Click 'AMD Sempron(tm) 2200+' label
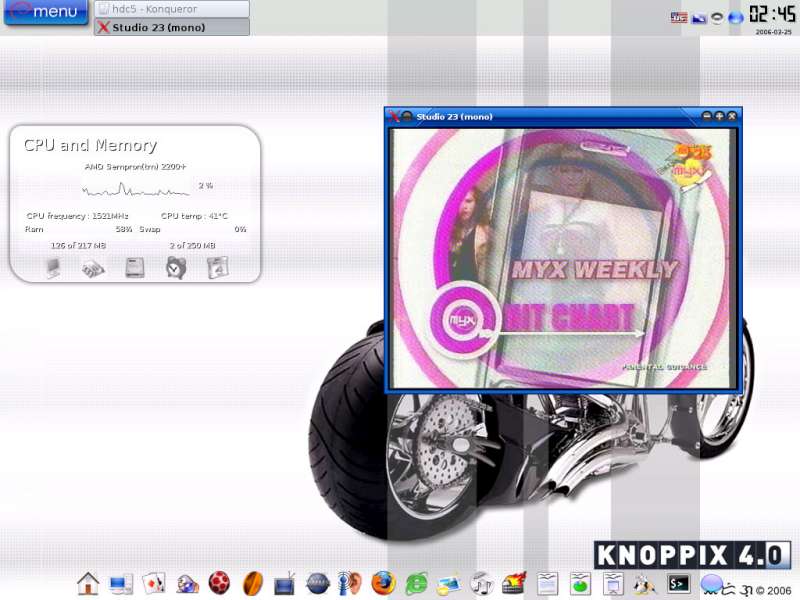This screenshot has width=800, height=600. (135, 166)
